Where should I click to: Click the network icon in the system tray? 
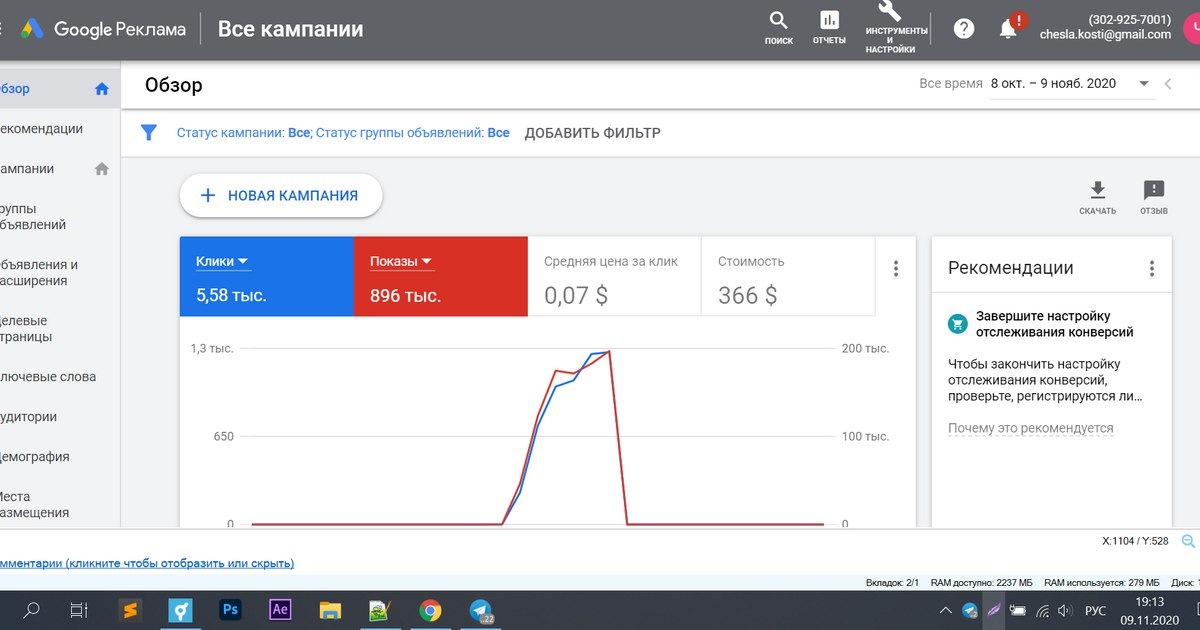(1043, 610)
